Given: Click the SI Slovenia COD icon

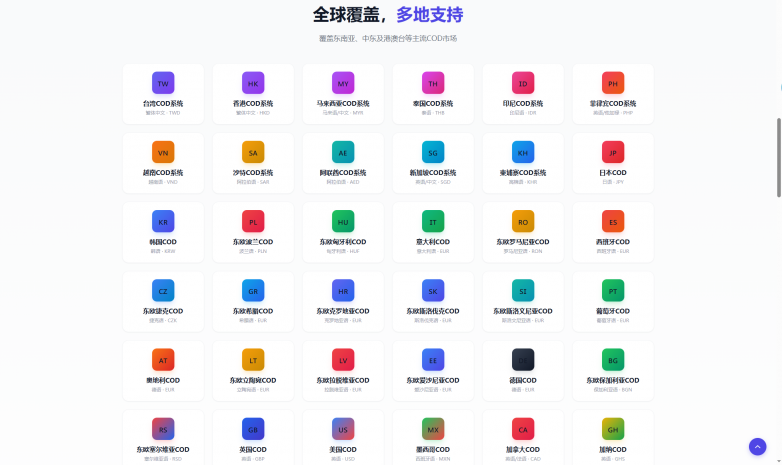Looking at the screenshot, I should pos(523,291).
